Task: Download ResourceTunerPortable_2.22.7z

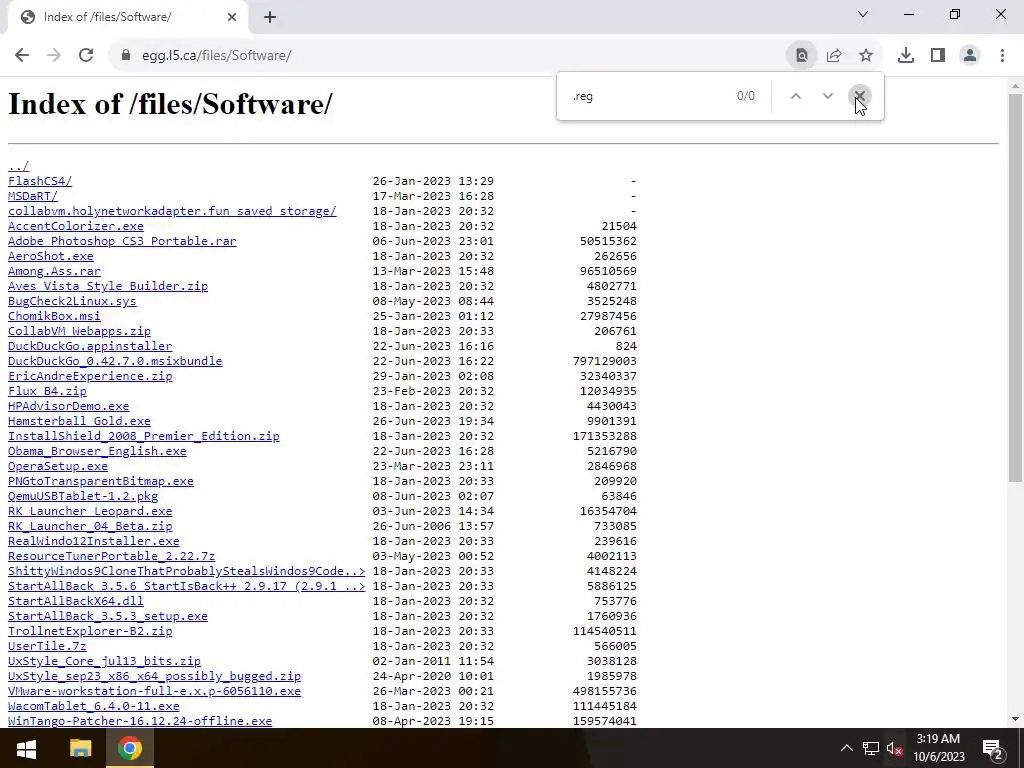Action: [x=112, y=556]
